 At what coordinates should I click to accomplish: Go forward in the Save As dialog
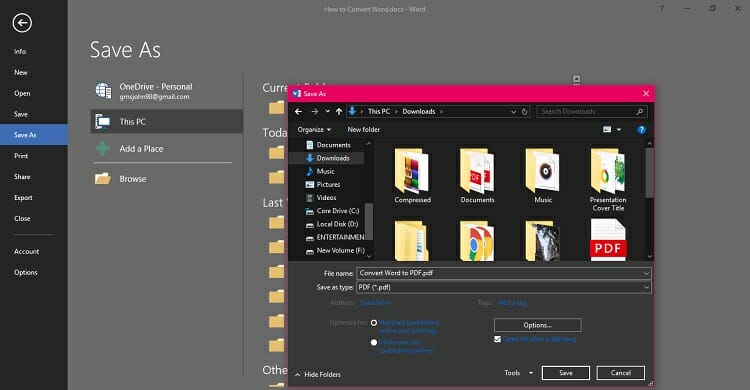[314, 111]
